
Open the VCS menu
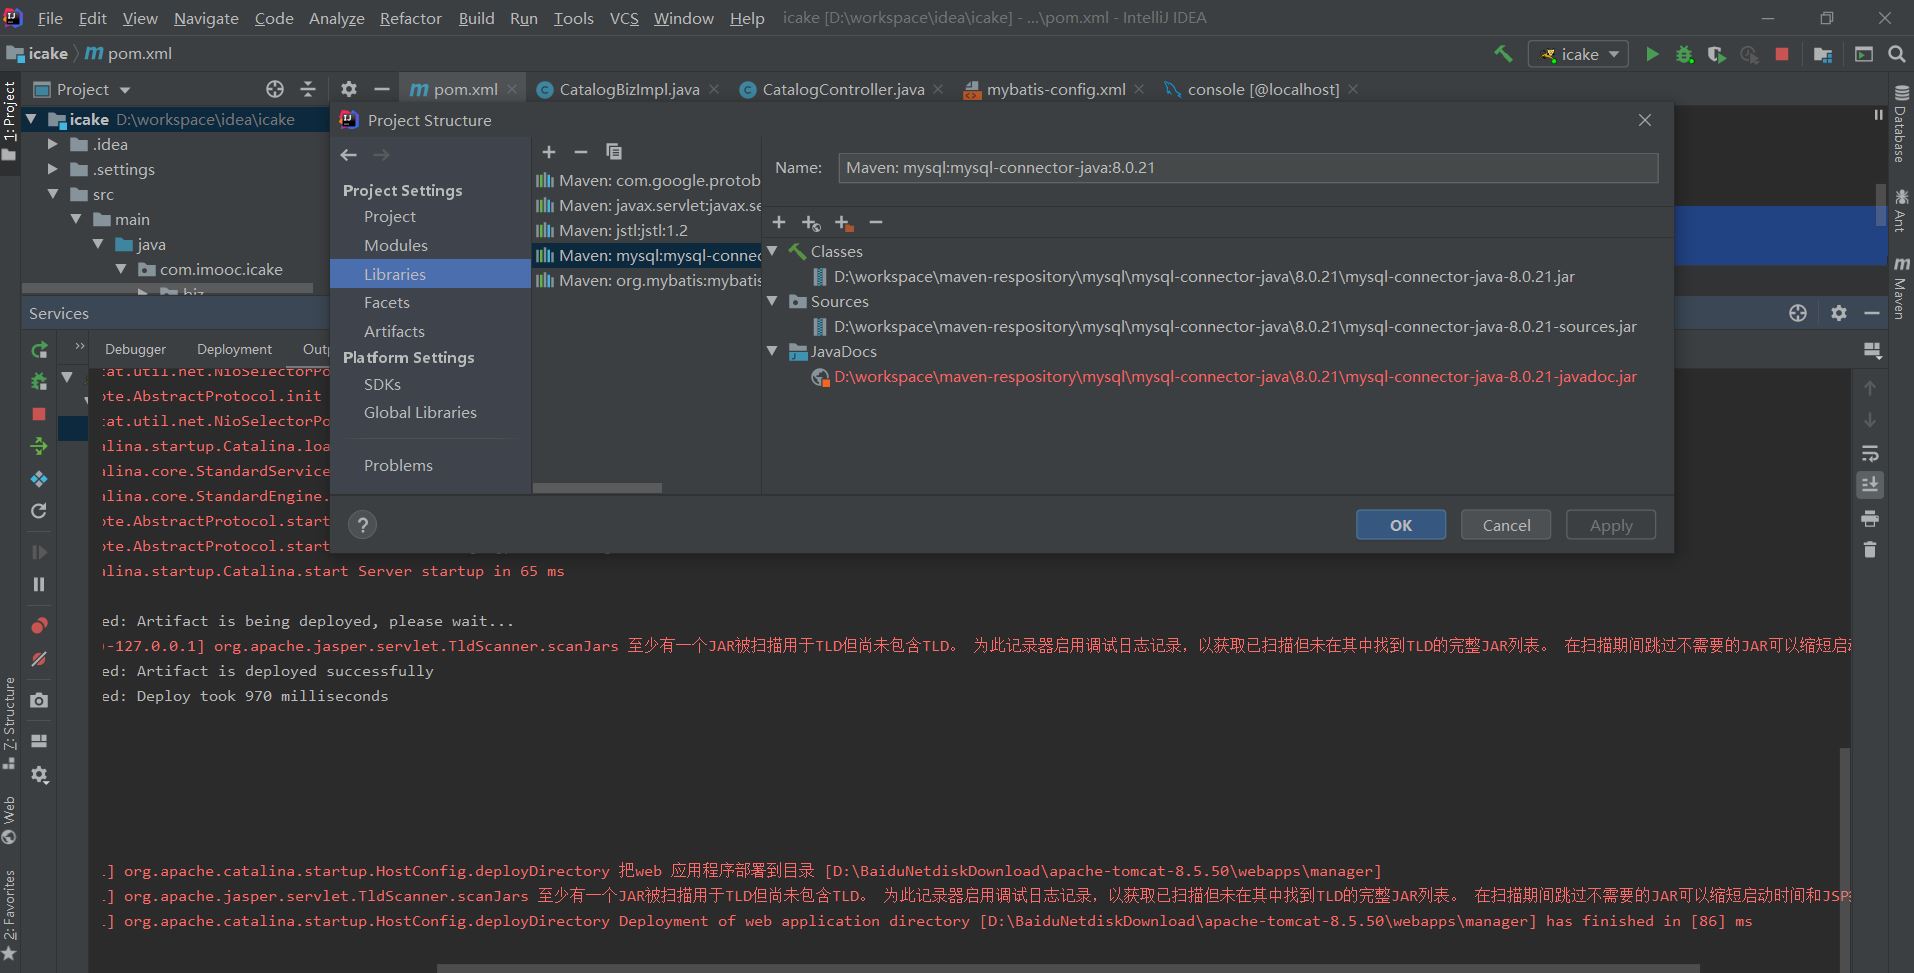click(x=624, y=18)
